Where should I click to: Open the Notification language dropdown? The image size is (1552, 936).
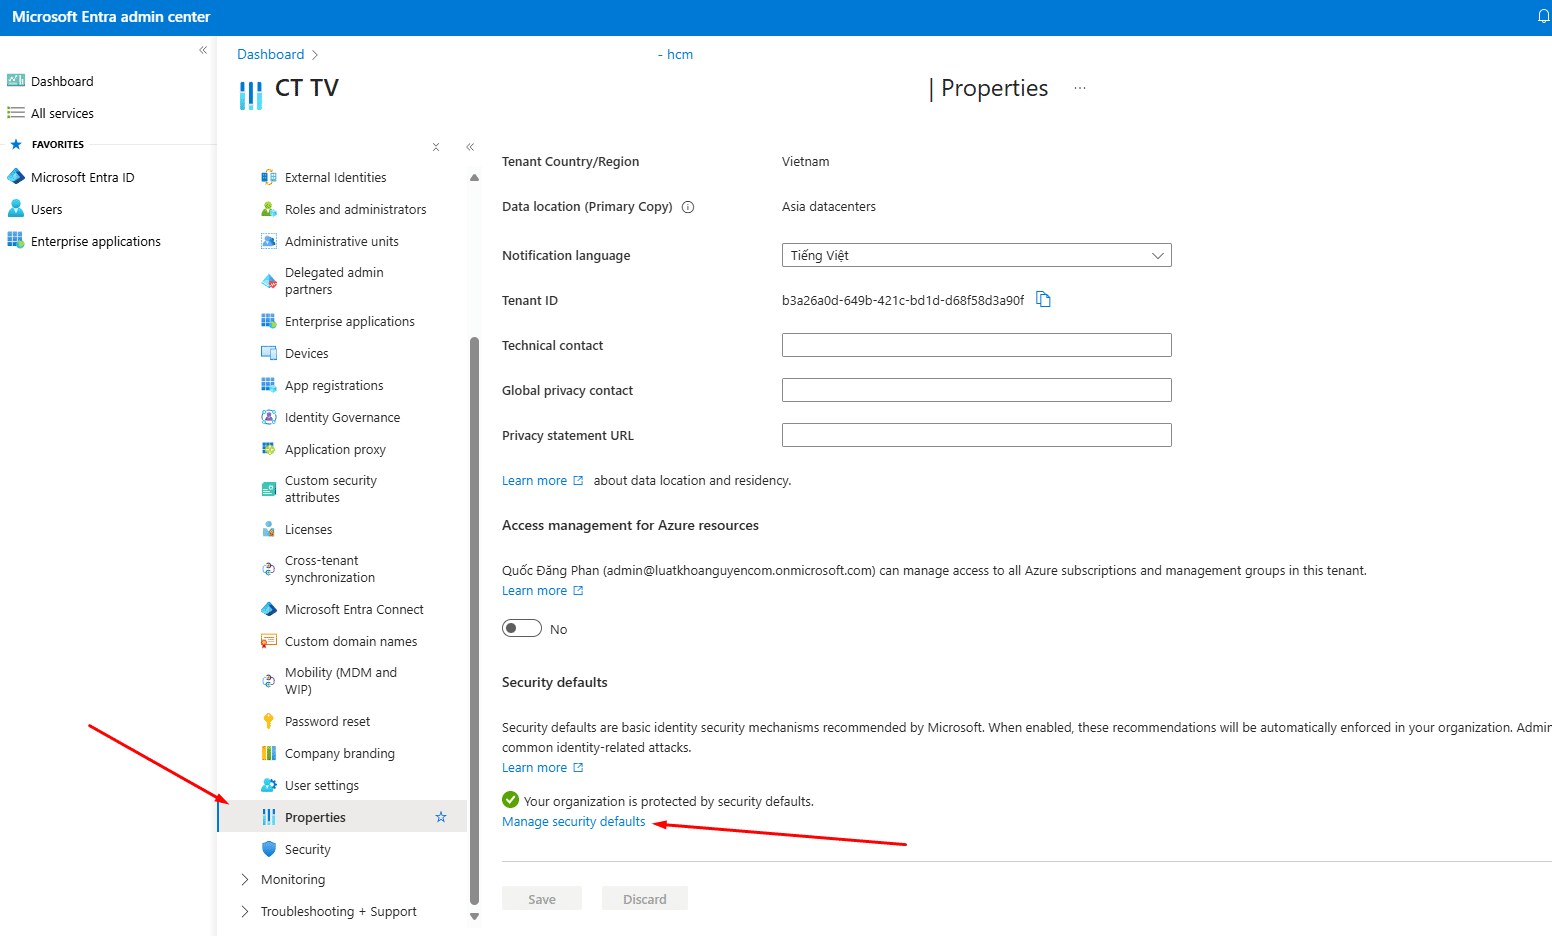tap(976, 255)
